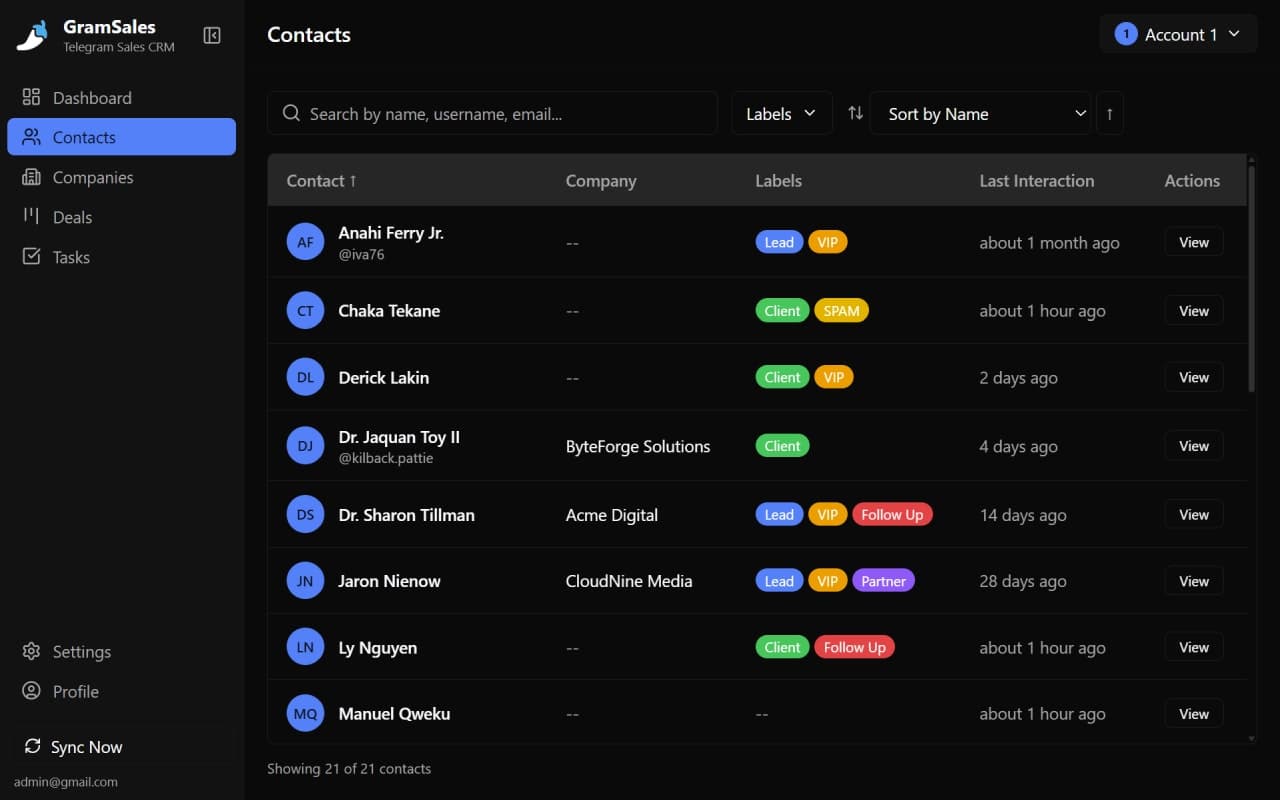1280x800 pixels.
Task: Select the Companies building icon
Action: click(31, 177)
